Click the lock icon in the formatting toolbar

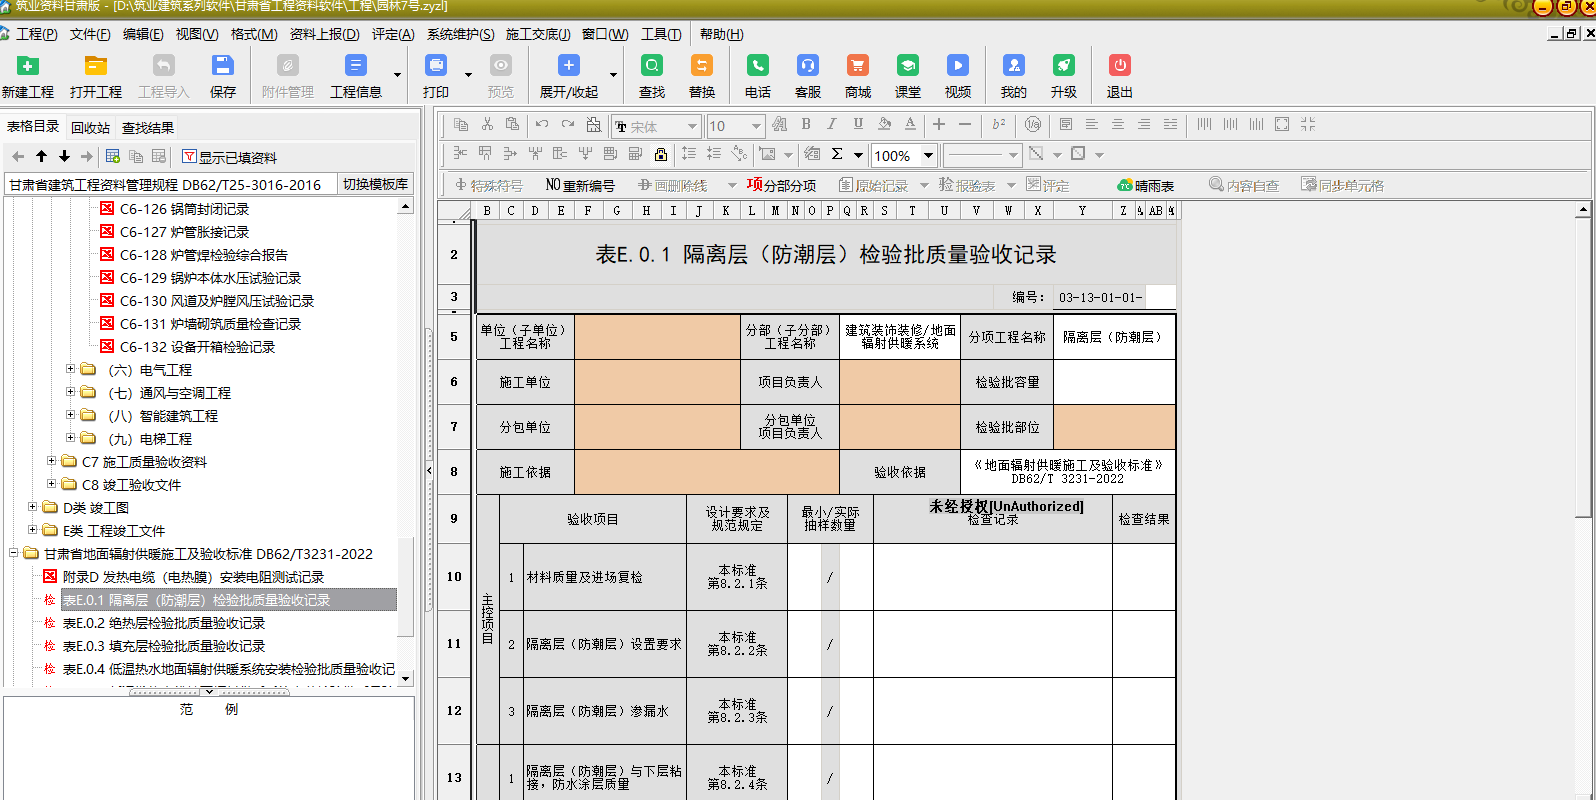coord(661,154)
